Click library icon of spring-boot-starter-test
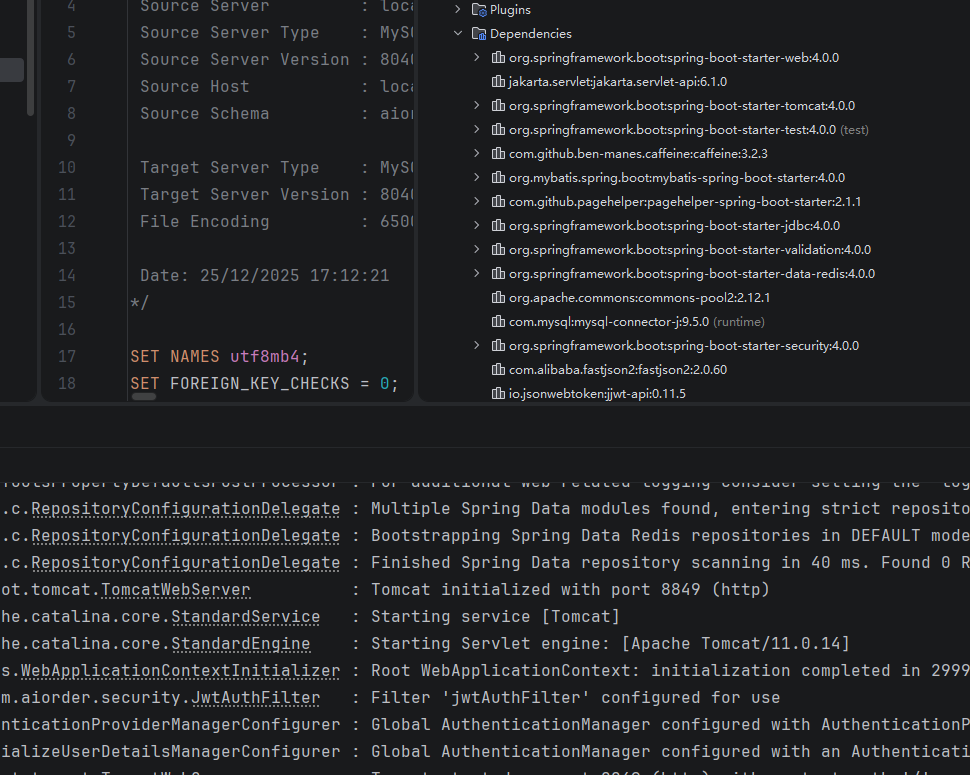 point(498,130)
